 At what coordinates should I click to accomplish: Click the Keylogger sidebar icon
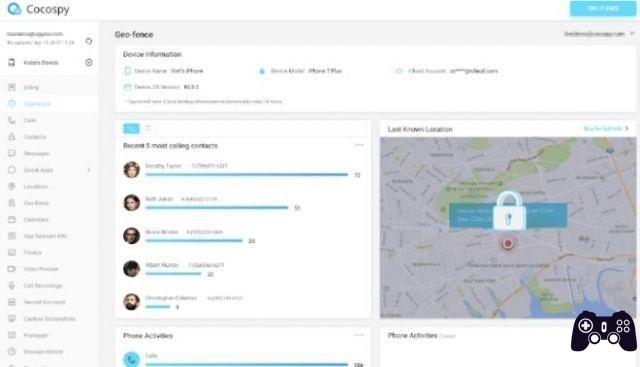point(12,335)
